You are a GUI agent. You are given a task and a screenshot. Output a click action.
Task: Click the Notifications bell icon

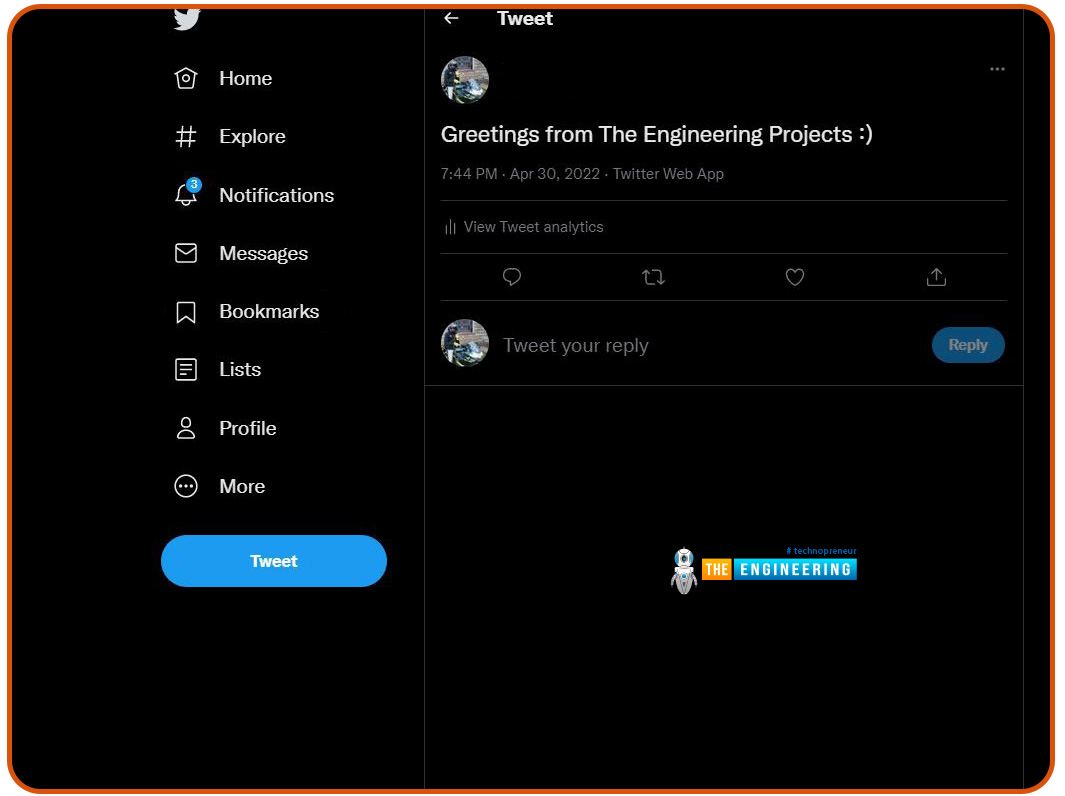click(186, 195)
